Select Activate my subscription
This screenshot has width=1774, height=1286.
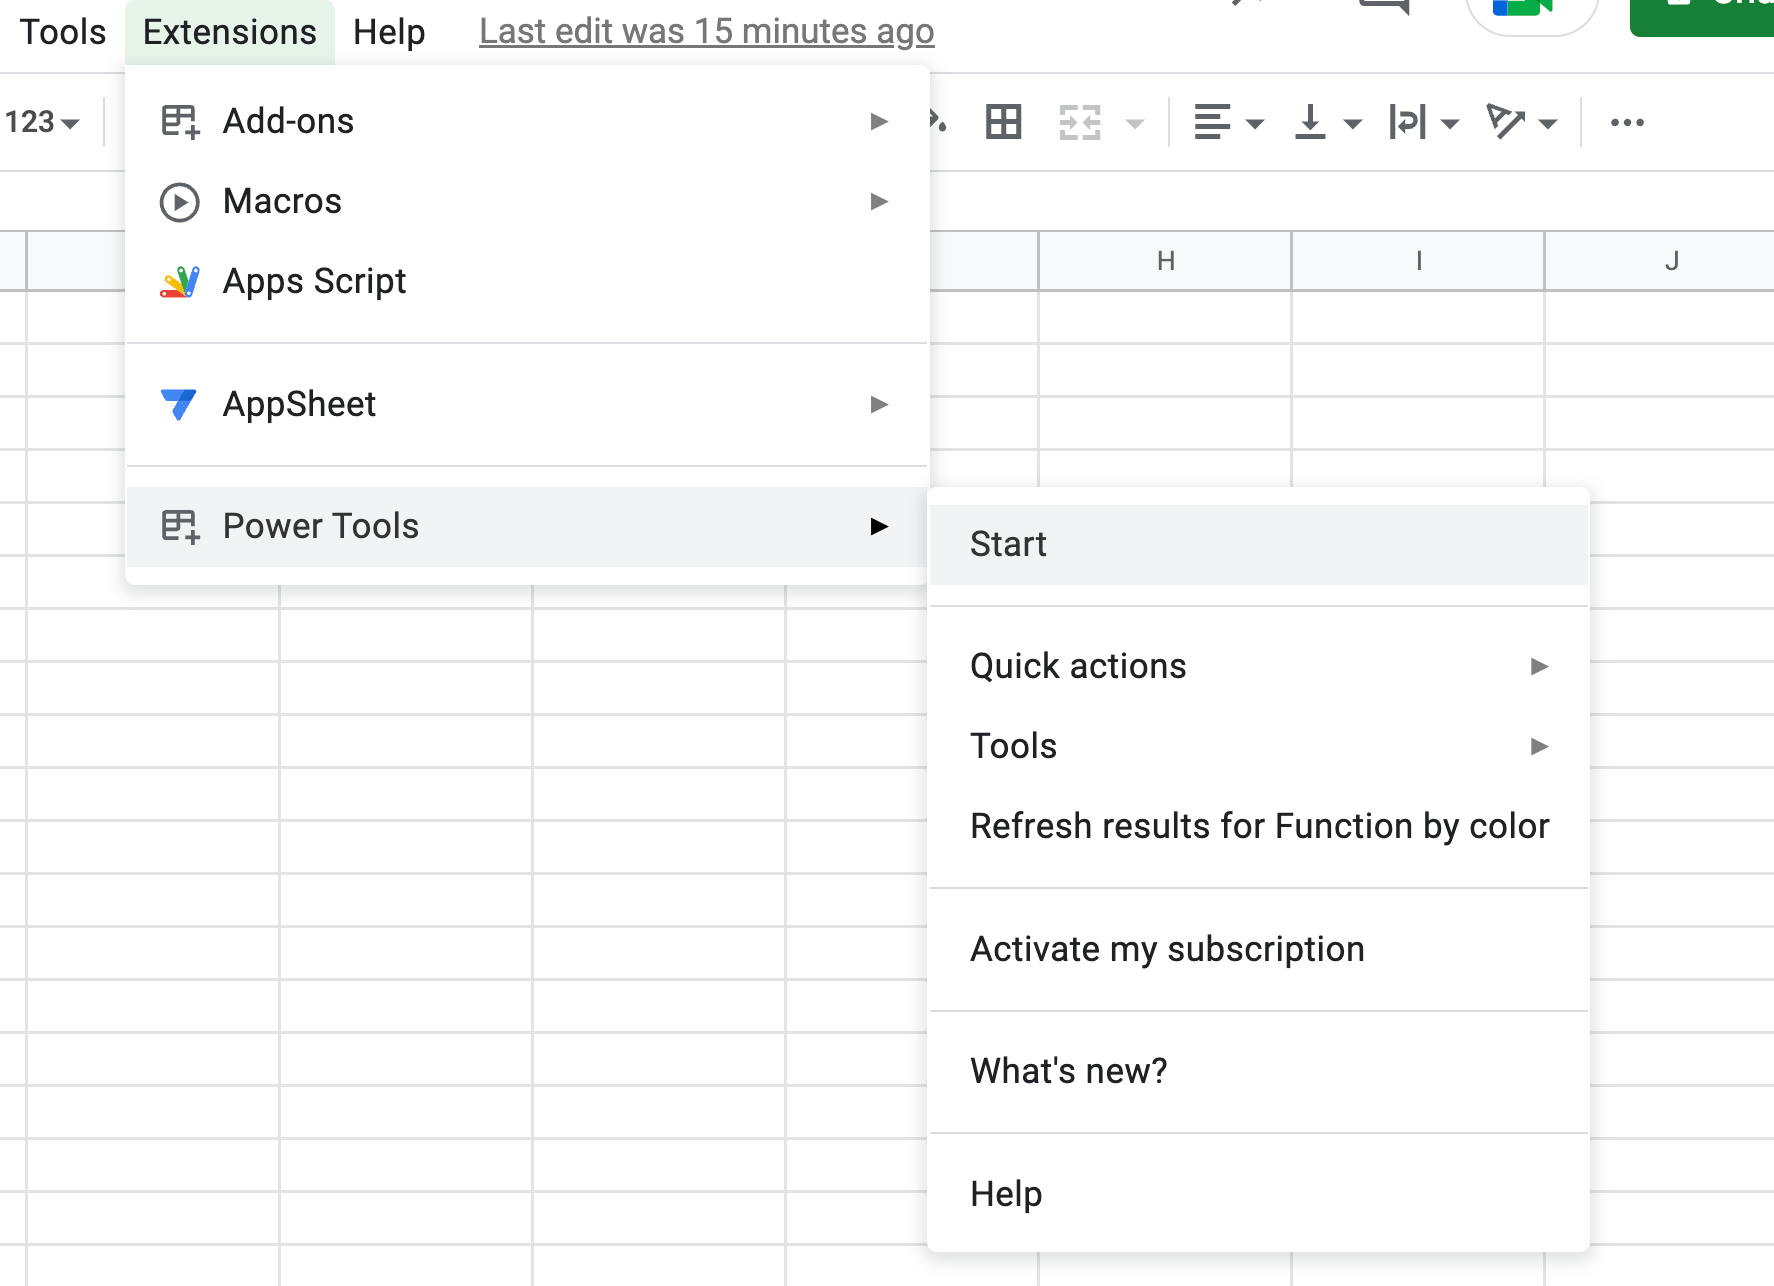(1258, 949)
